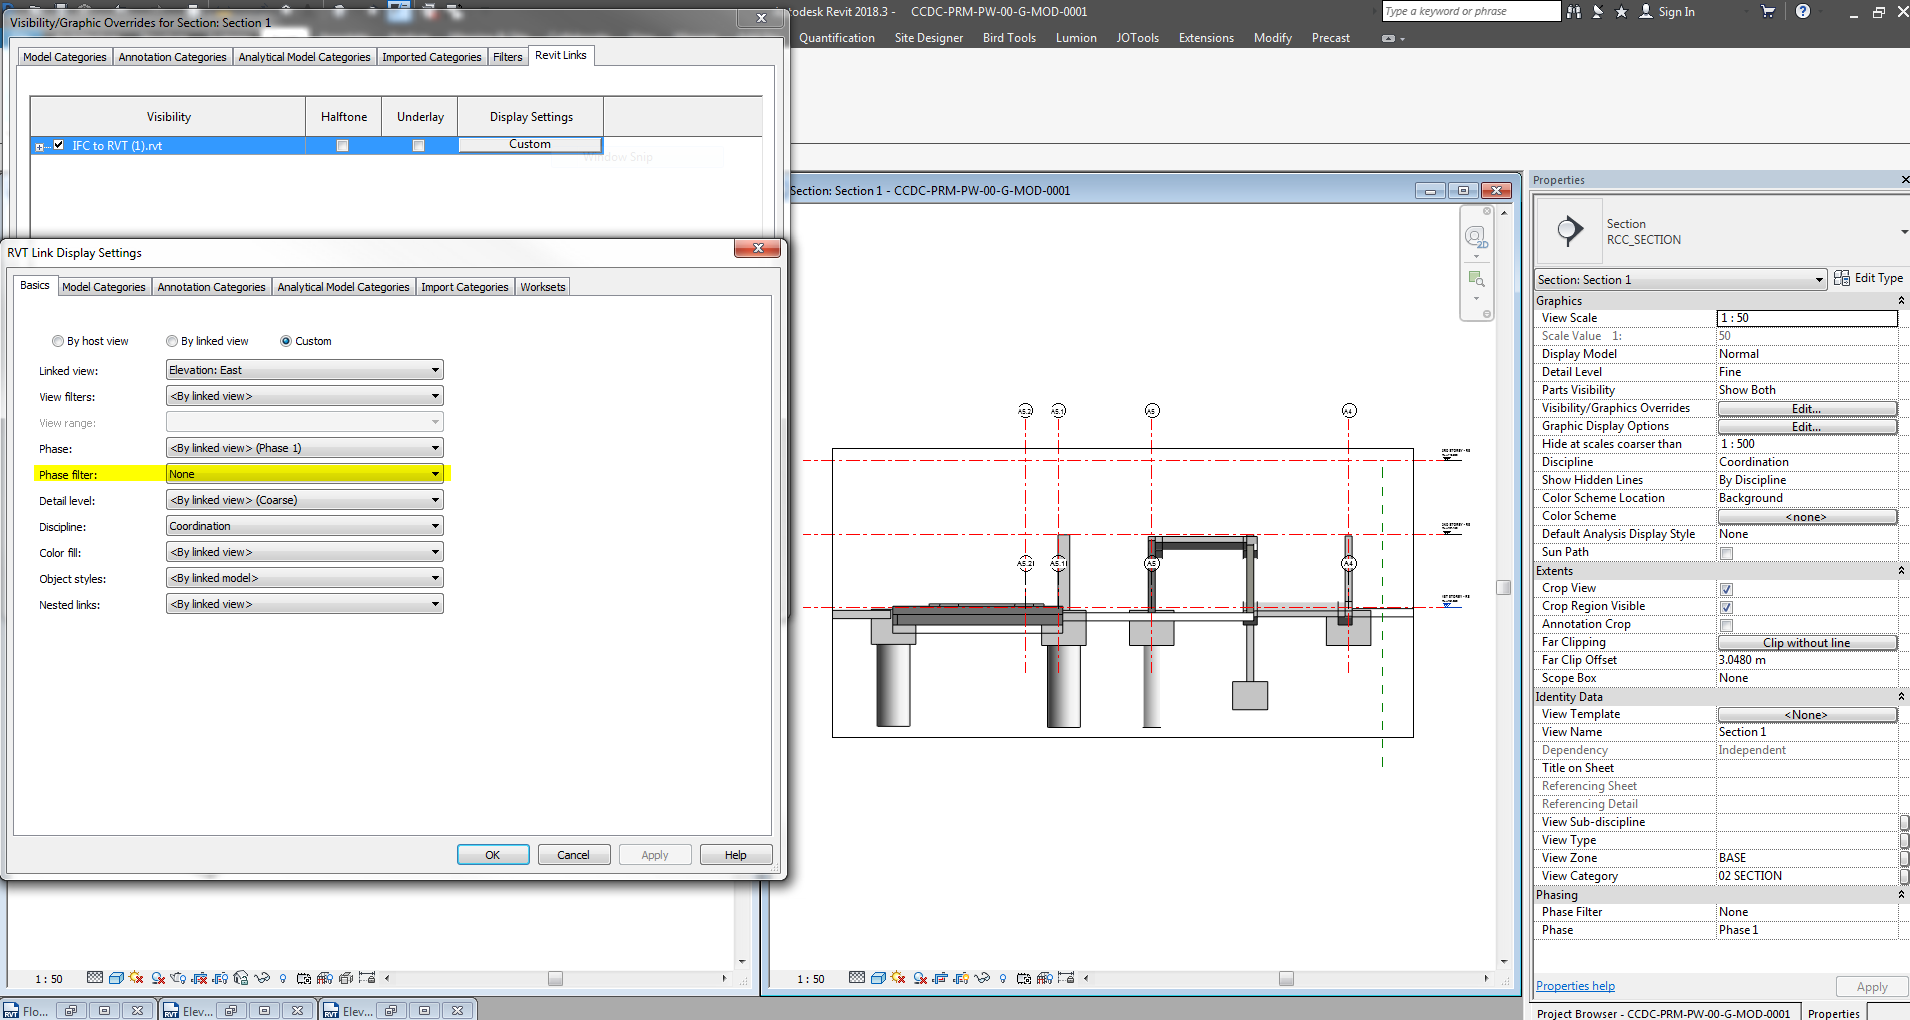Open Temporary Hide/Isolate glasses icon
Screen dimensions: 1910x1020
[x=982, y=978]
